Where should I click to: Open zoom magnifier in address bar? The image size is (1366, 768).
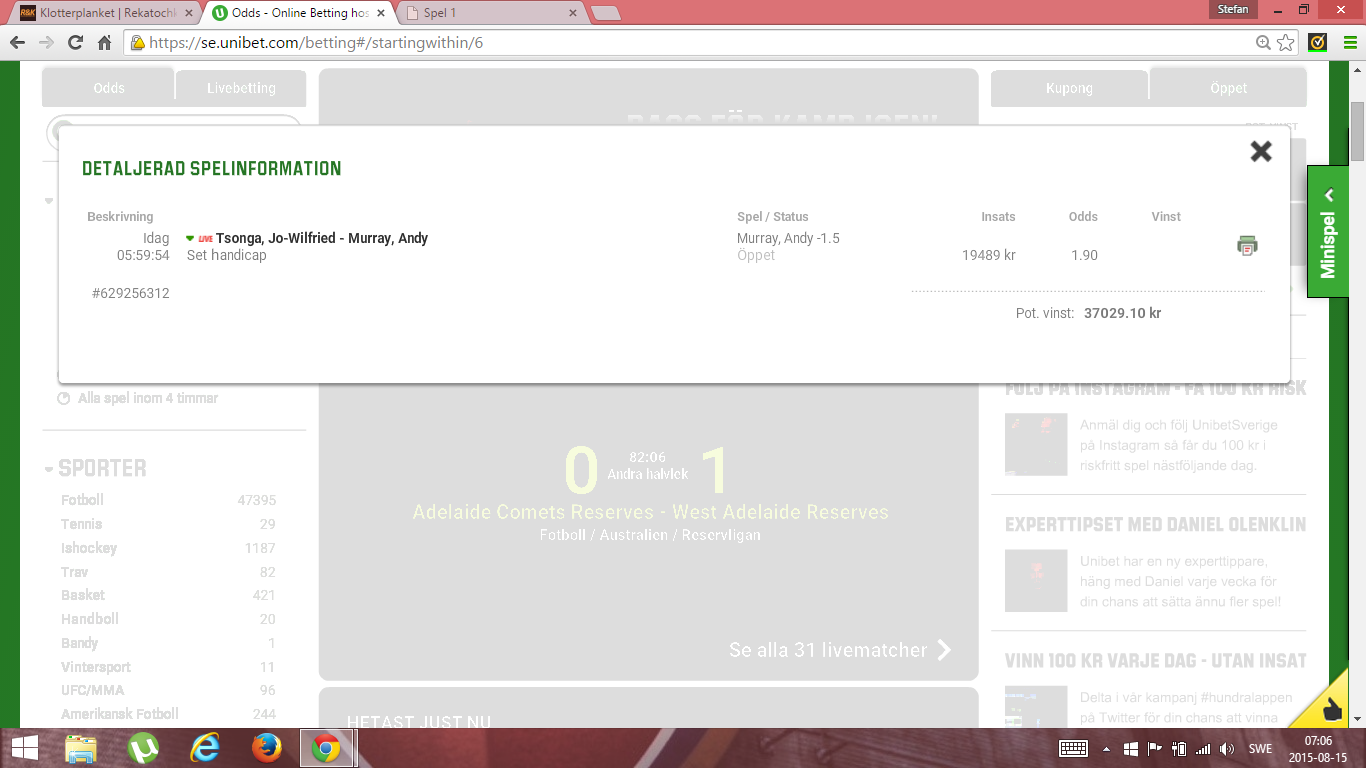(x=1264, y=43)
